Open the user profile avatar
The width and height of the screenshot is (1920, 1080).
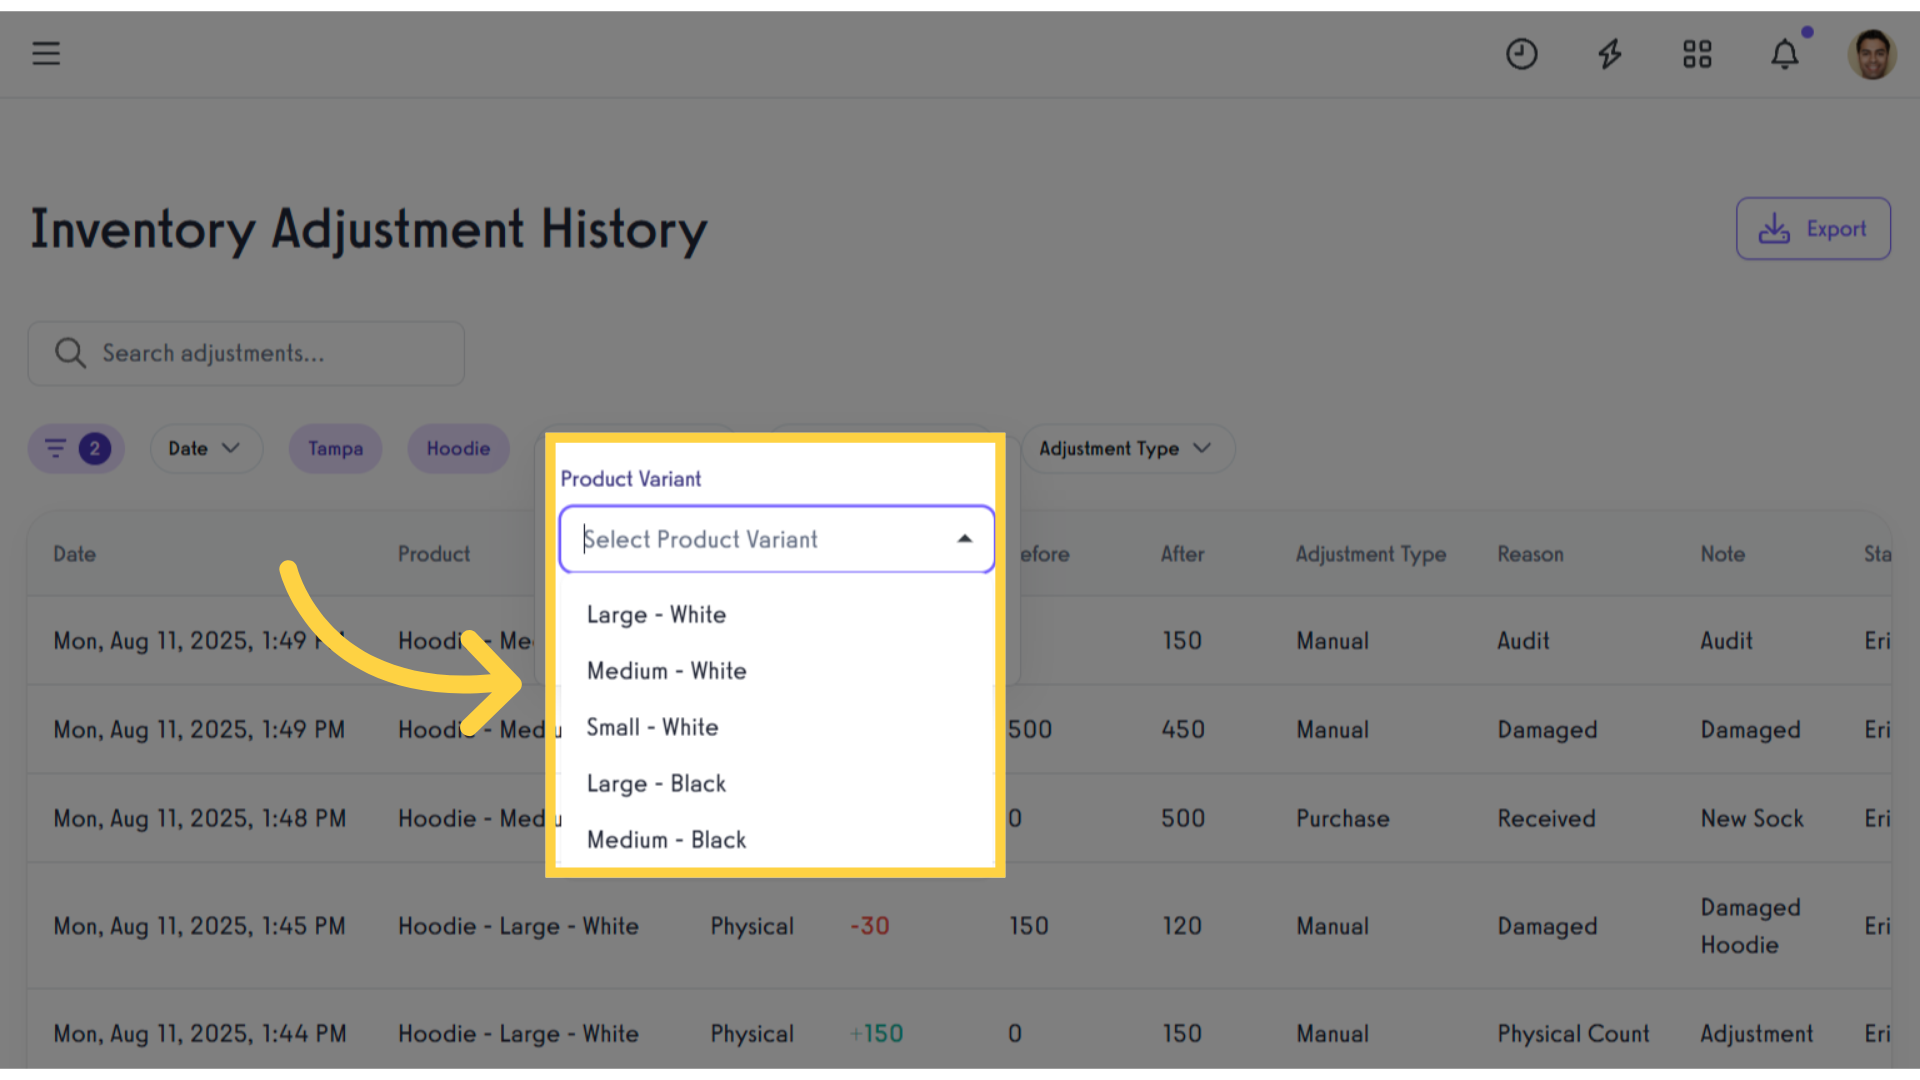1872,54
